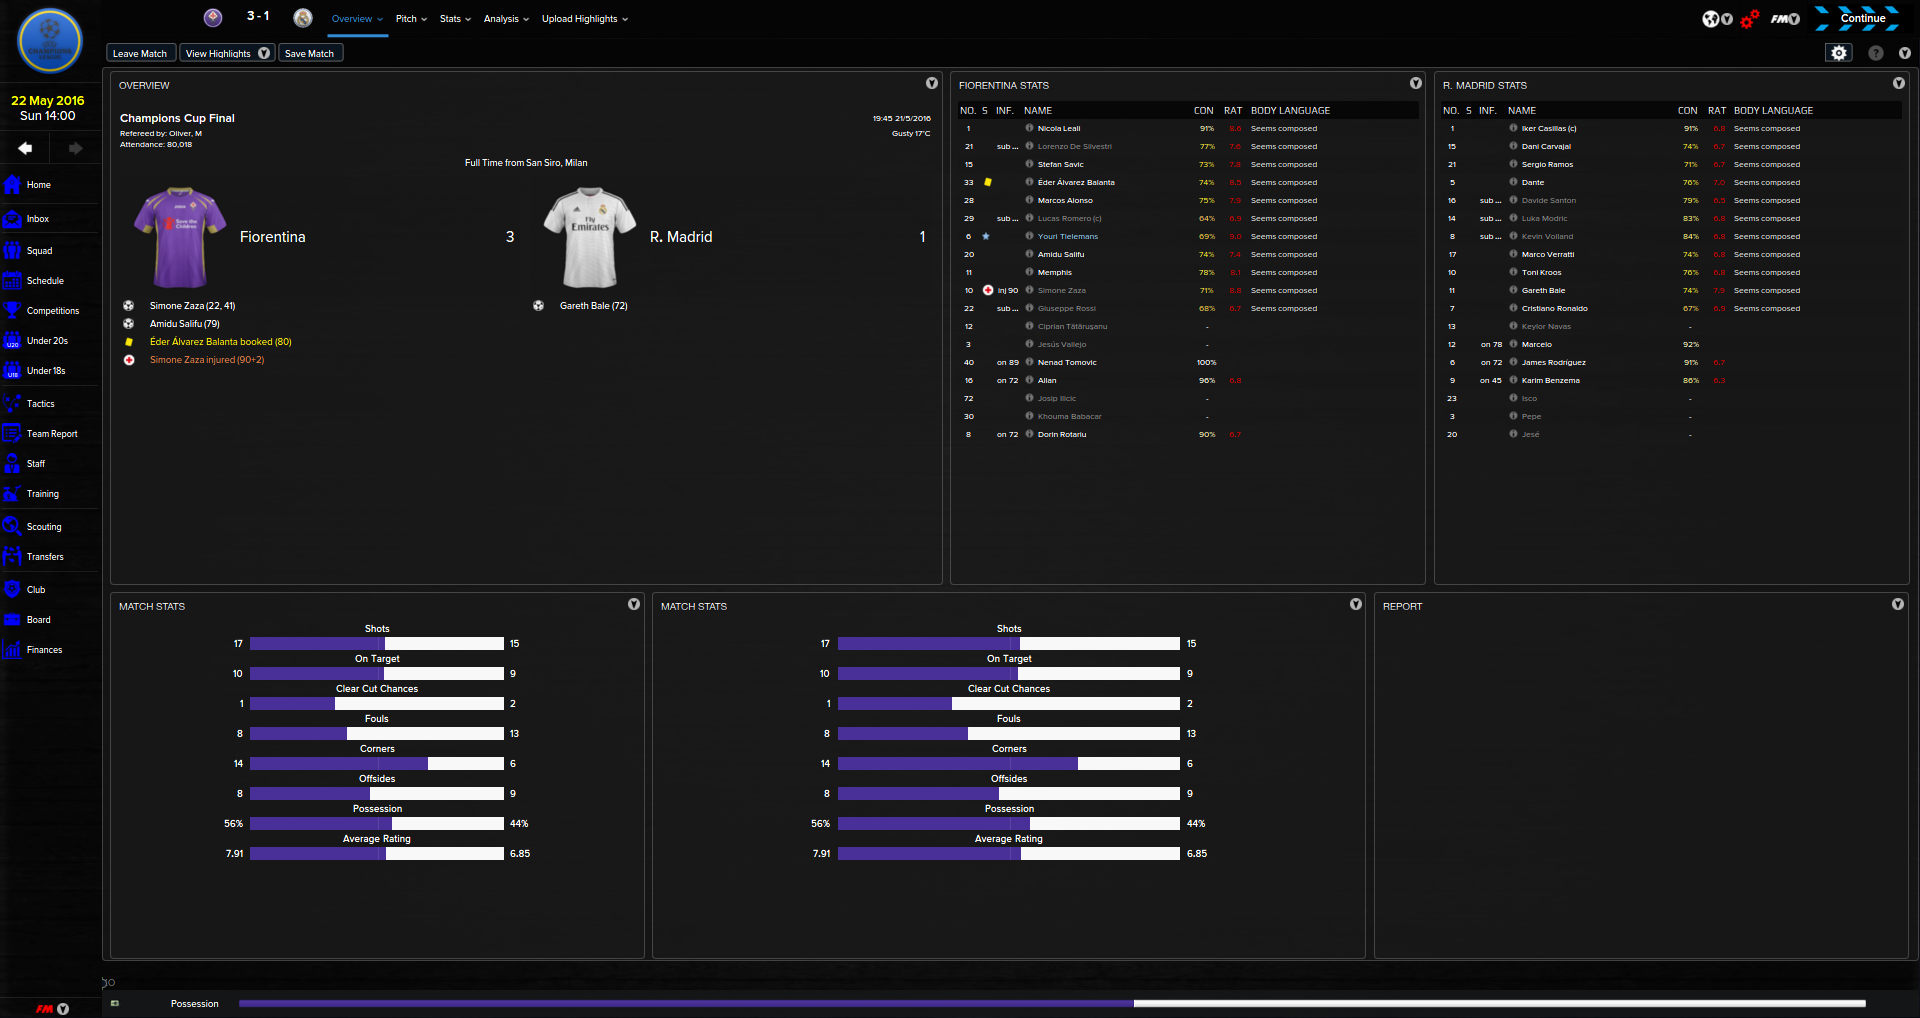Open the match settings gear

[1839, 53]
